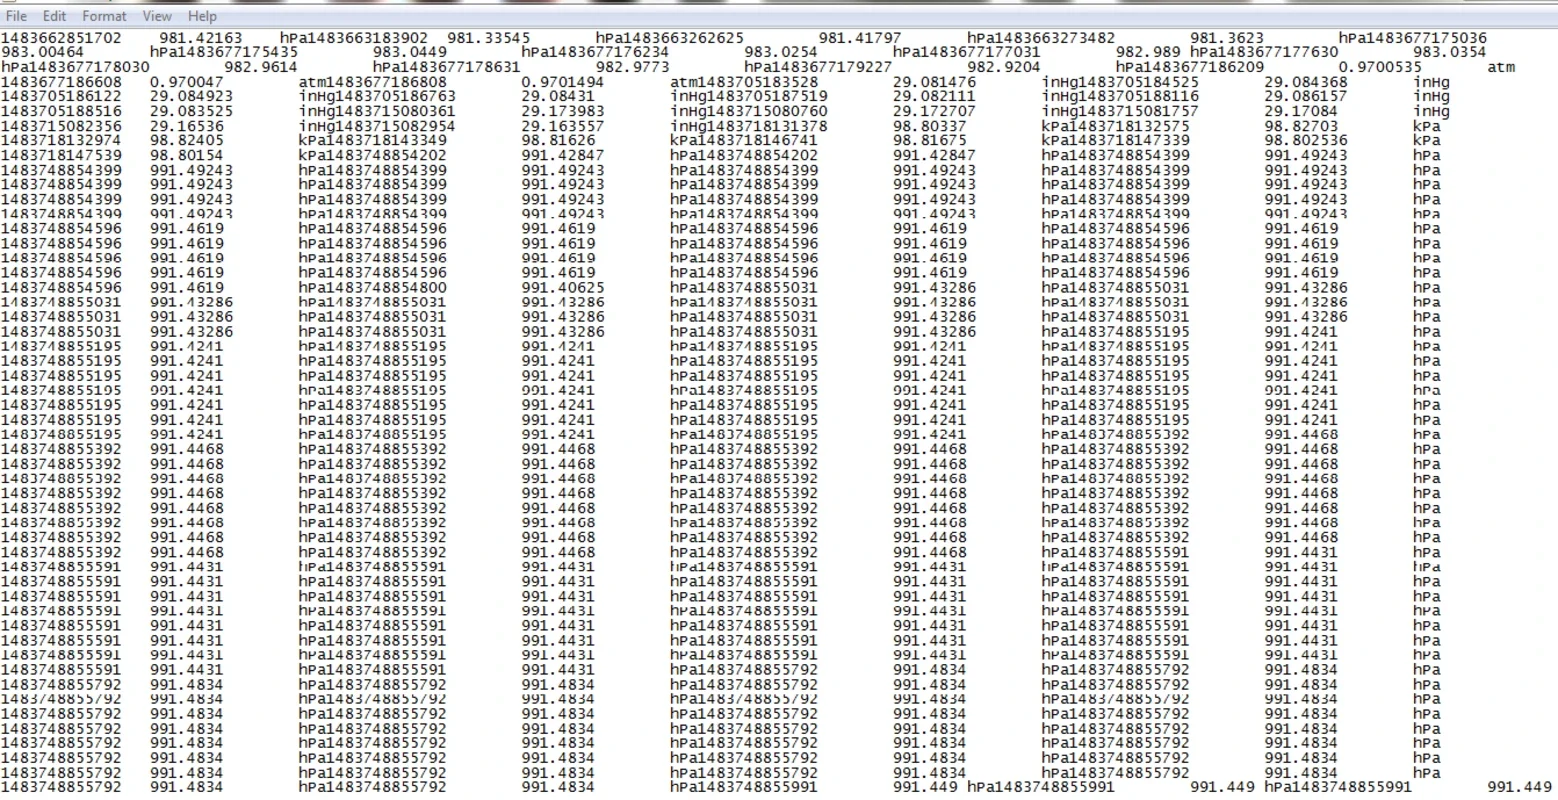Click the timestamp 1483715082356
The width and height of the screenshot is (1558, 800).
click(x=61, y=126)
